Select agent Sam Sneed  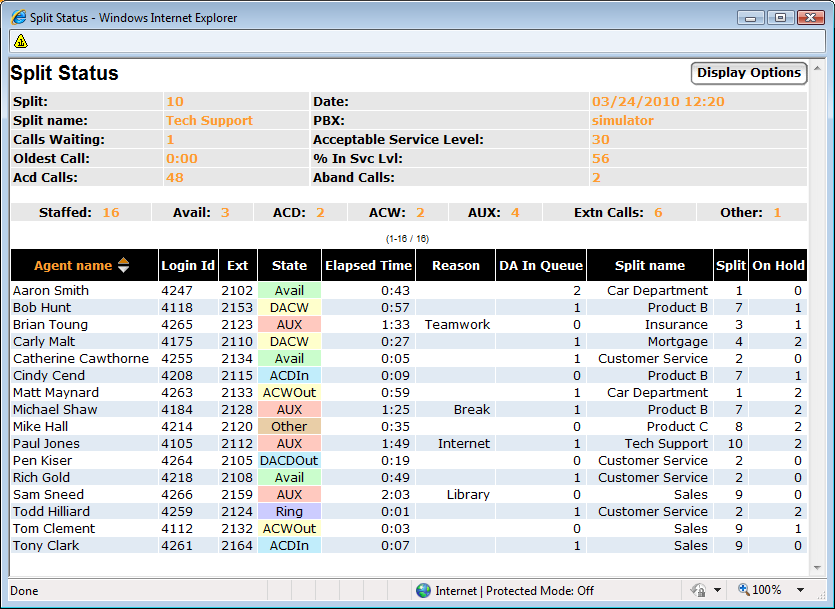coord(48,495)
